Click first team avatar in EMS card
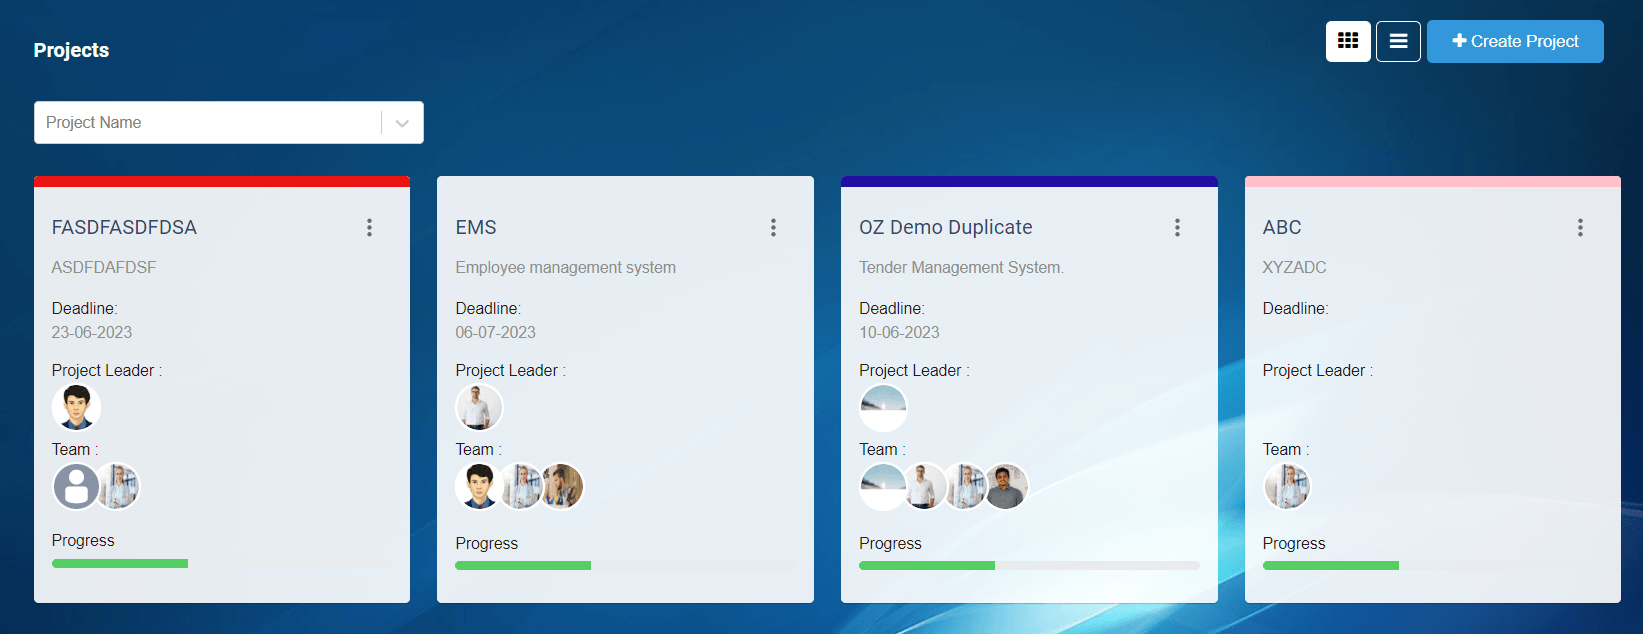This screenshot has width=1643, height=634. tap(478, 487)
